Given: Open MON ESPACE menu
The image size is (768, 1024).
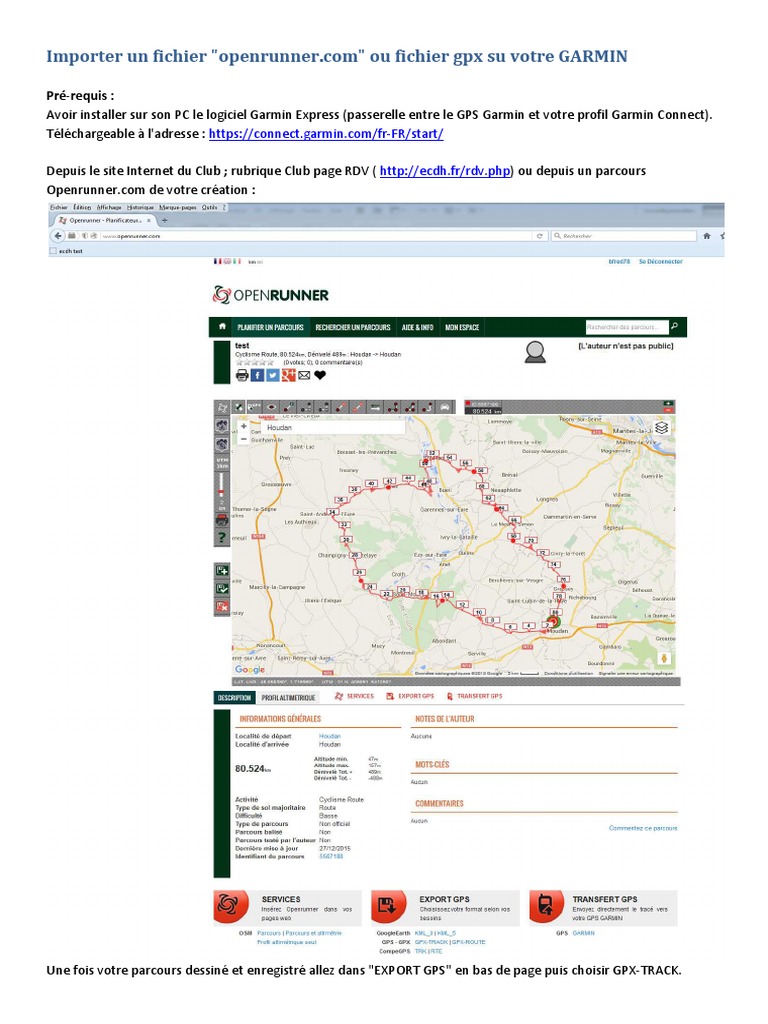Looking at the screenshot, I should (462, 327).
